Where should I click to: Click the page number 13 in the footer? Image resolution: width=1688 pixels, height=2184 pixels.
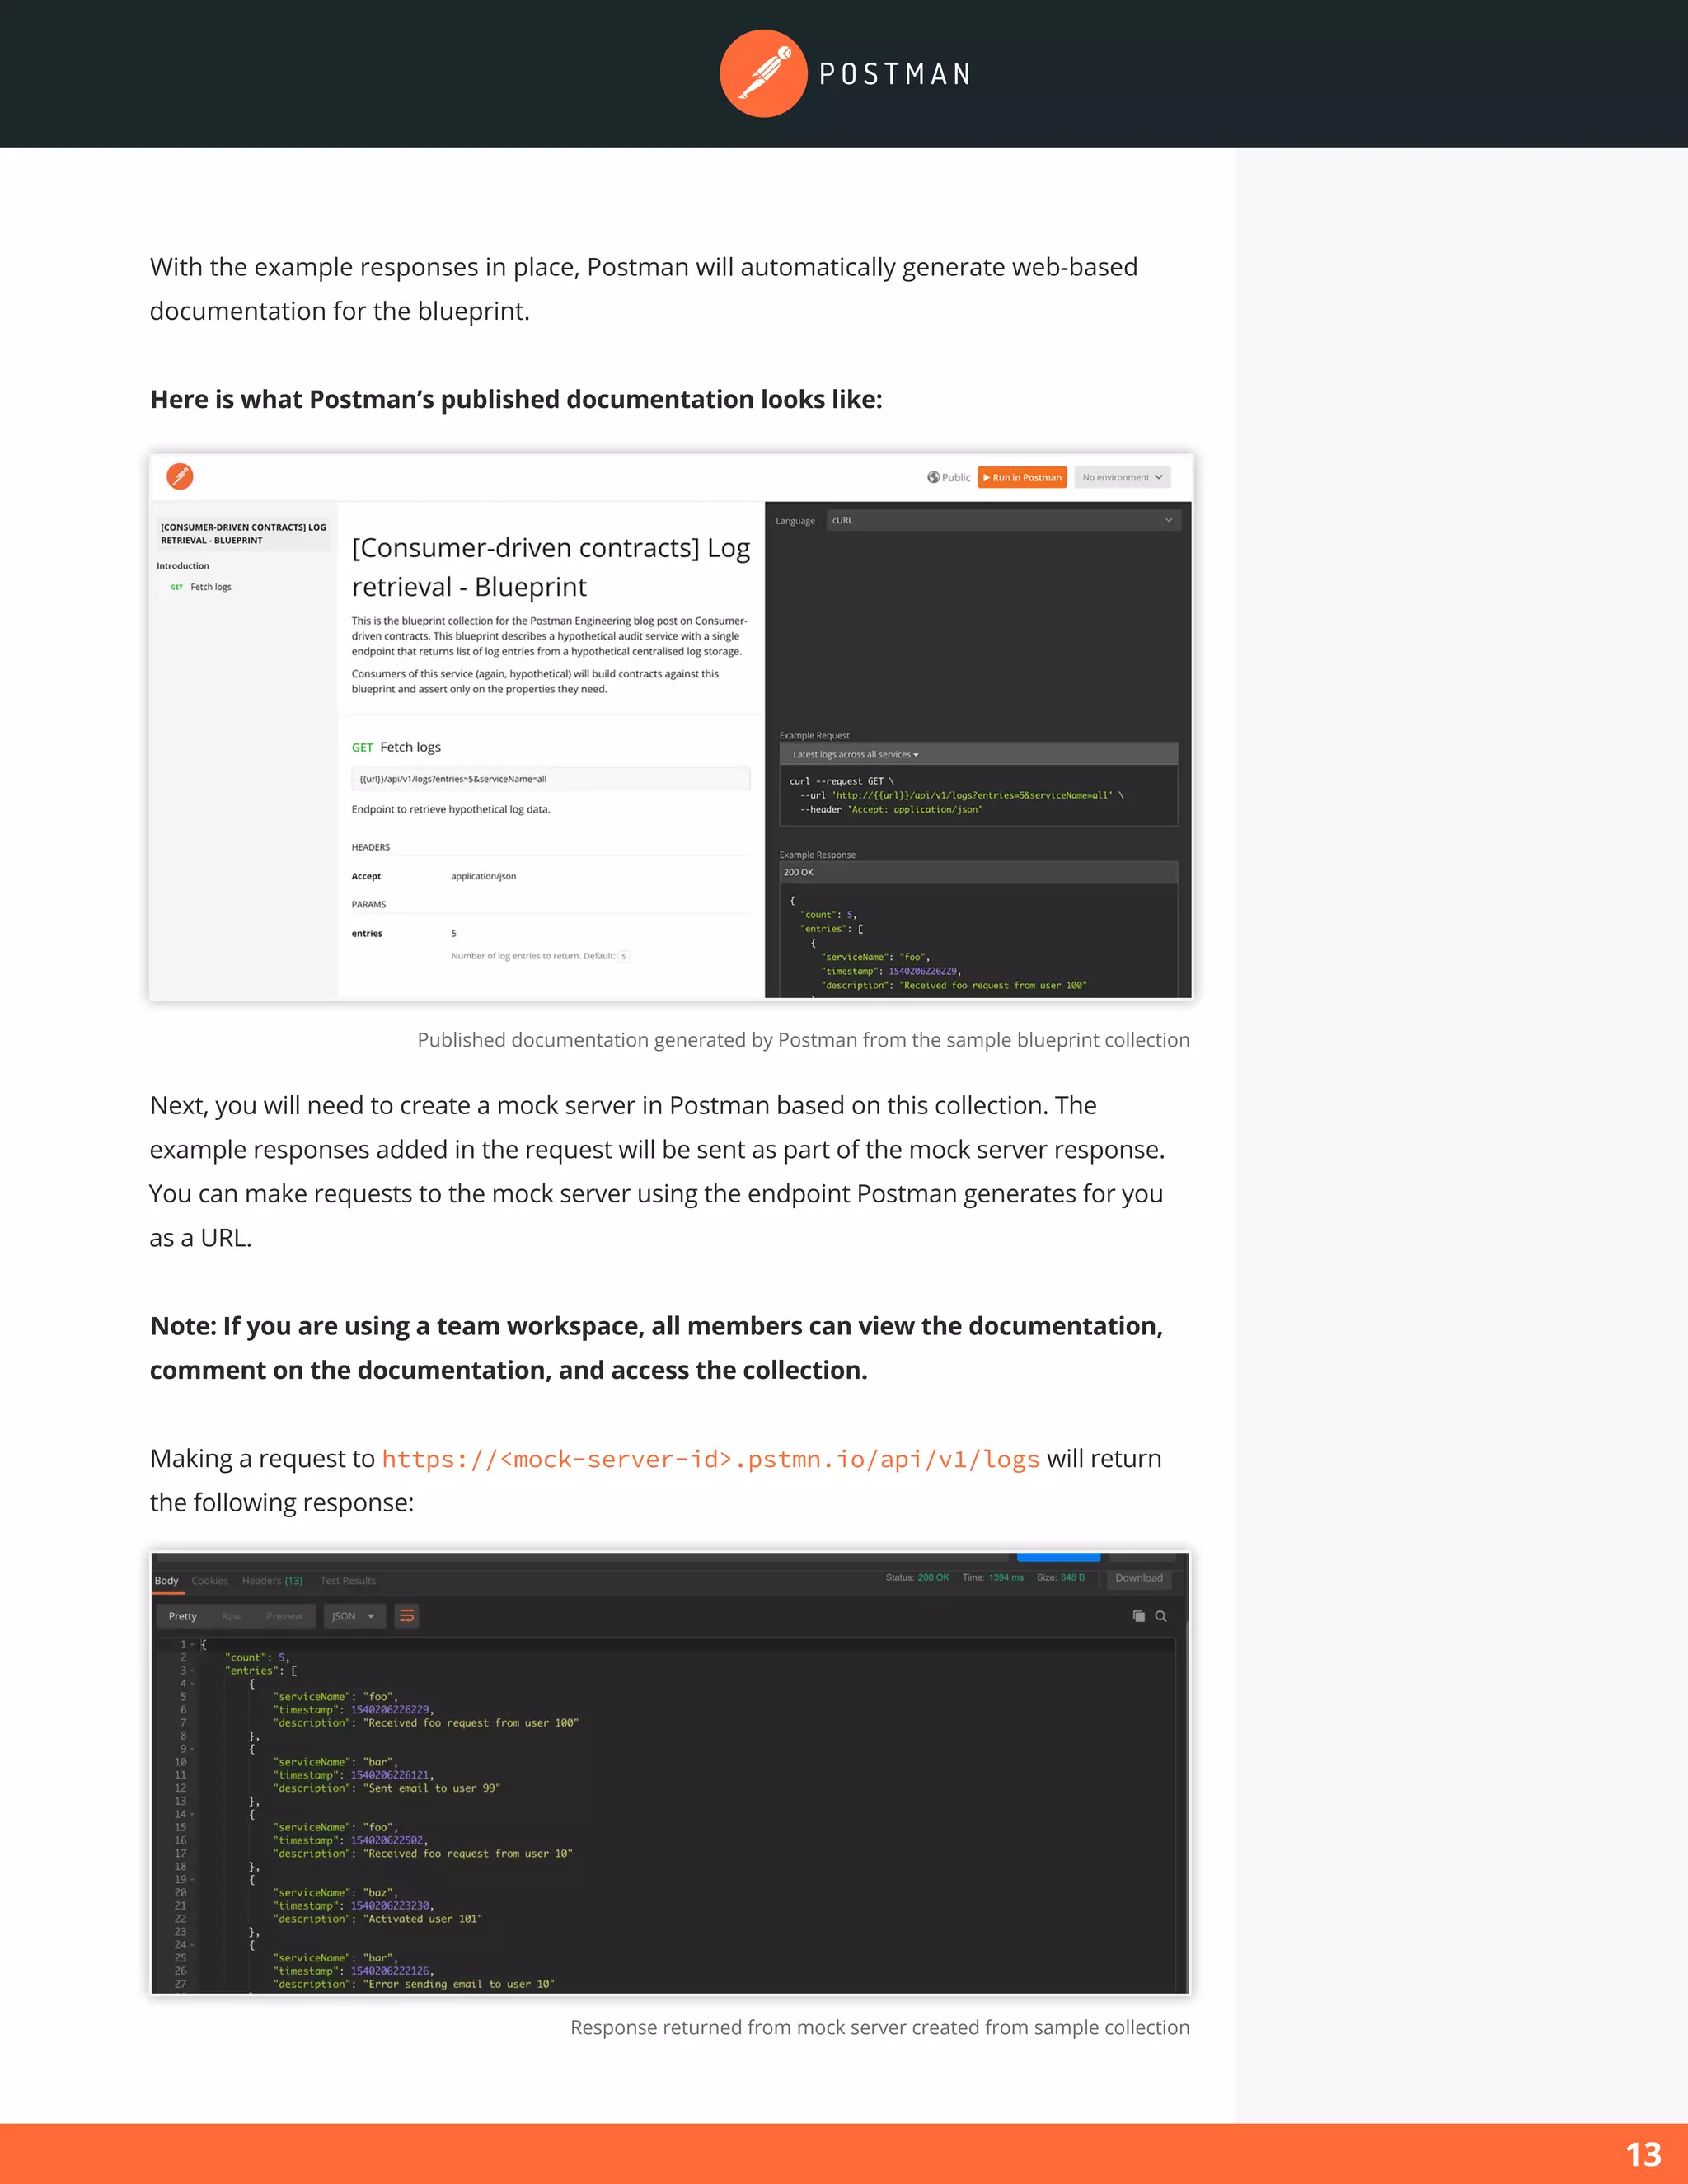click(x=1643, y=2154)
